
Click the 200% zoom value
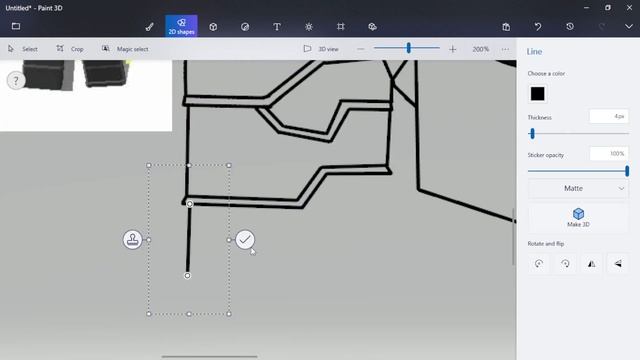point(480,49)
